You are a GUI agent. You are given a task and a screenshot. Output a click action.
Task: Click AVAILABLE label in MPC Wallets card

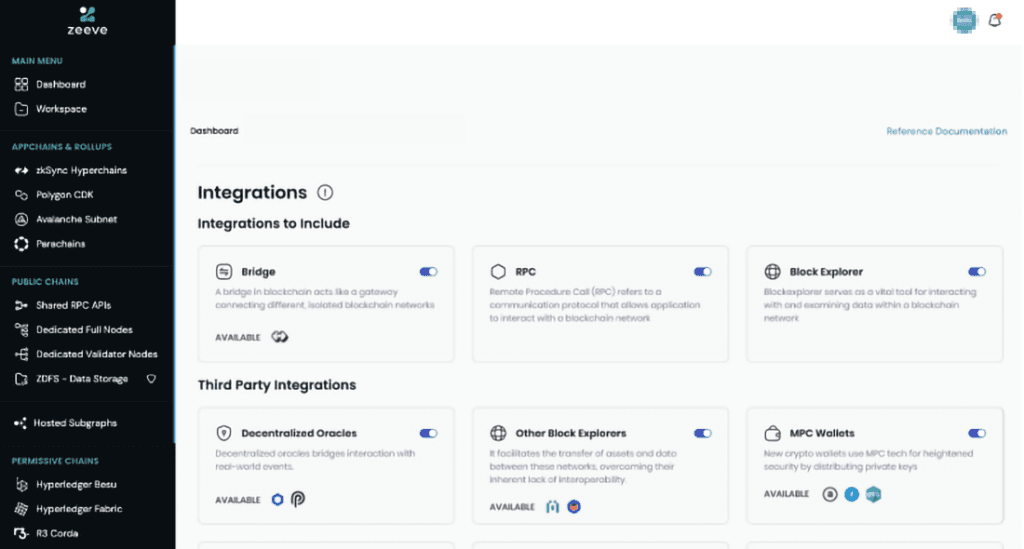pos(786,494)
